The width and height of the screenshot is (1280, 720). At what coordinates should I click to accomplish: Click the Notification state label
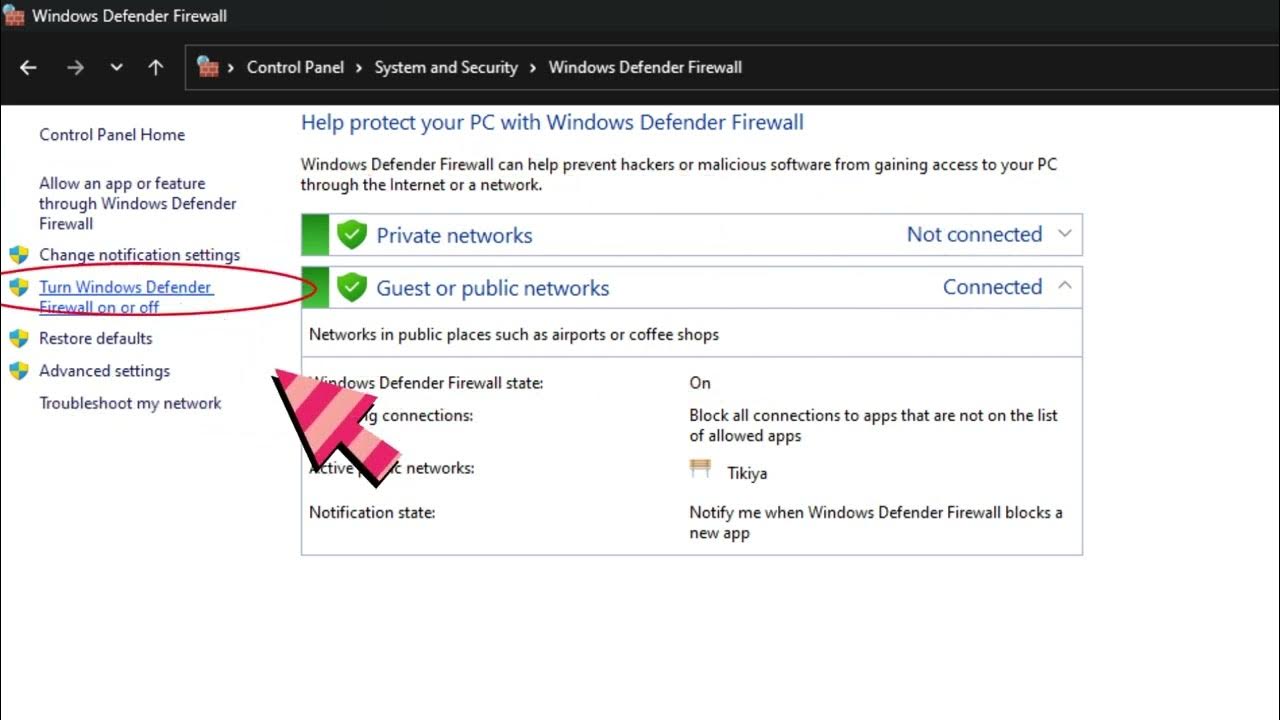pyautogui.click(x=372, y=513)
